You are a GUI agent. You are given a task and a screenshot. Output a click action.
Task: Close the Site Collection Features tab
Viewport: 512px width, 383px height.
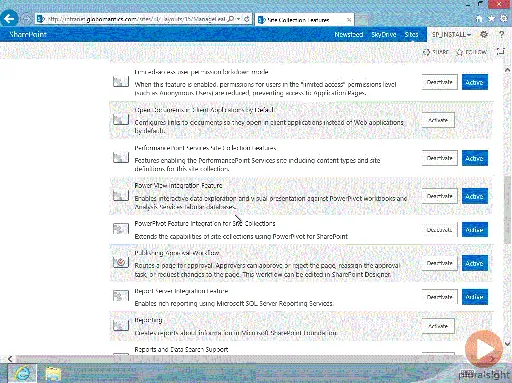(x=349, y=20)
